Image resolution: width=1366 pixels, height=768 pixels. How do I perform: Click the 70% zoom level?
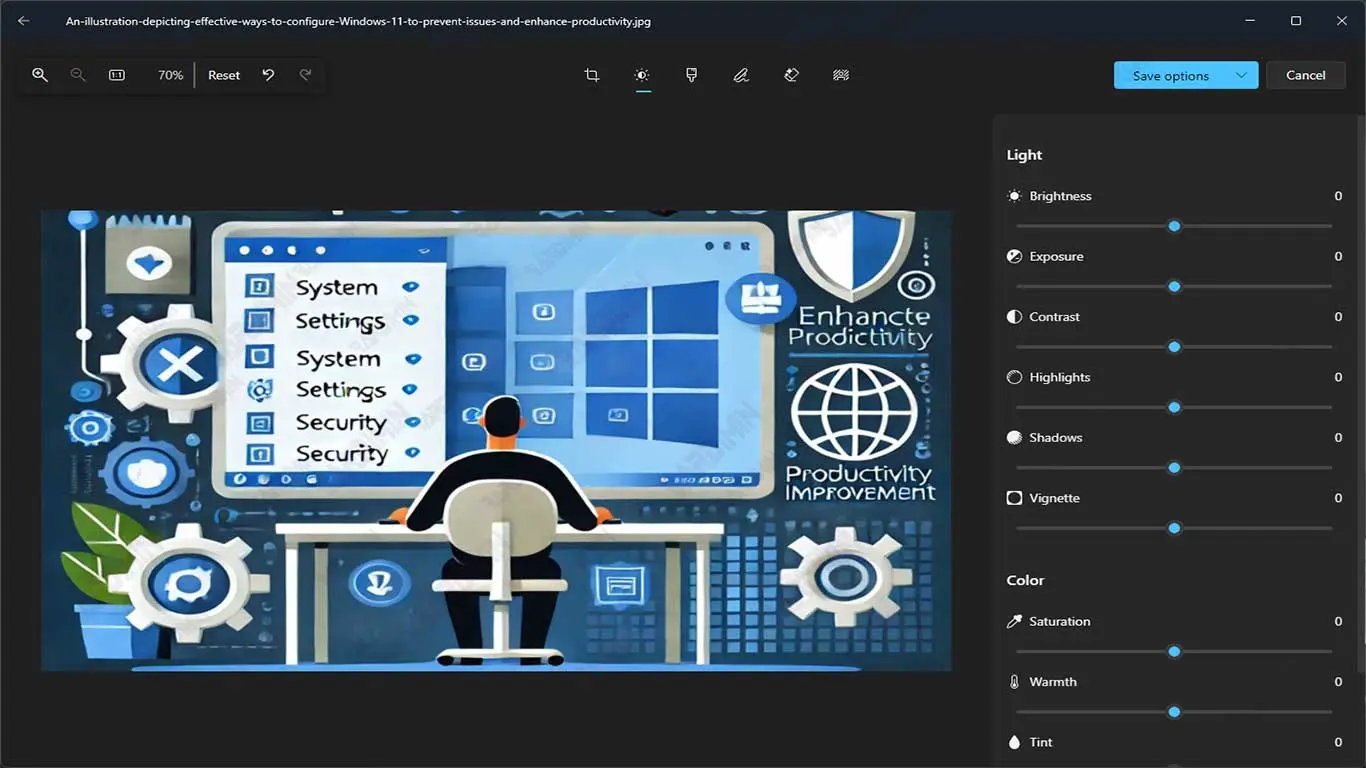[170, 75]
